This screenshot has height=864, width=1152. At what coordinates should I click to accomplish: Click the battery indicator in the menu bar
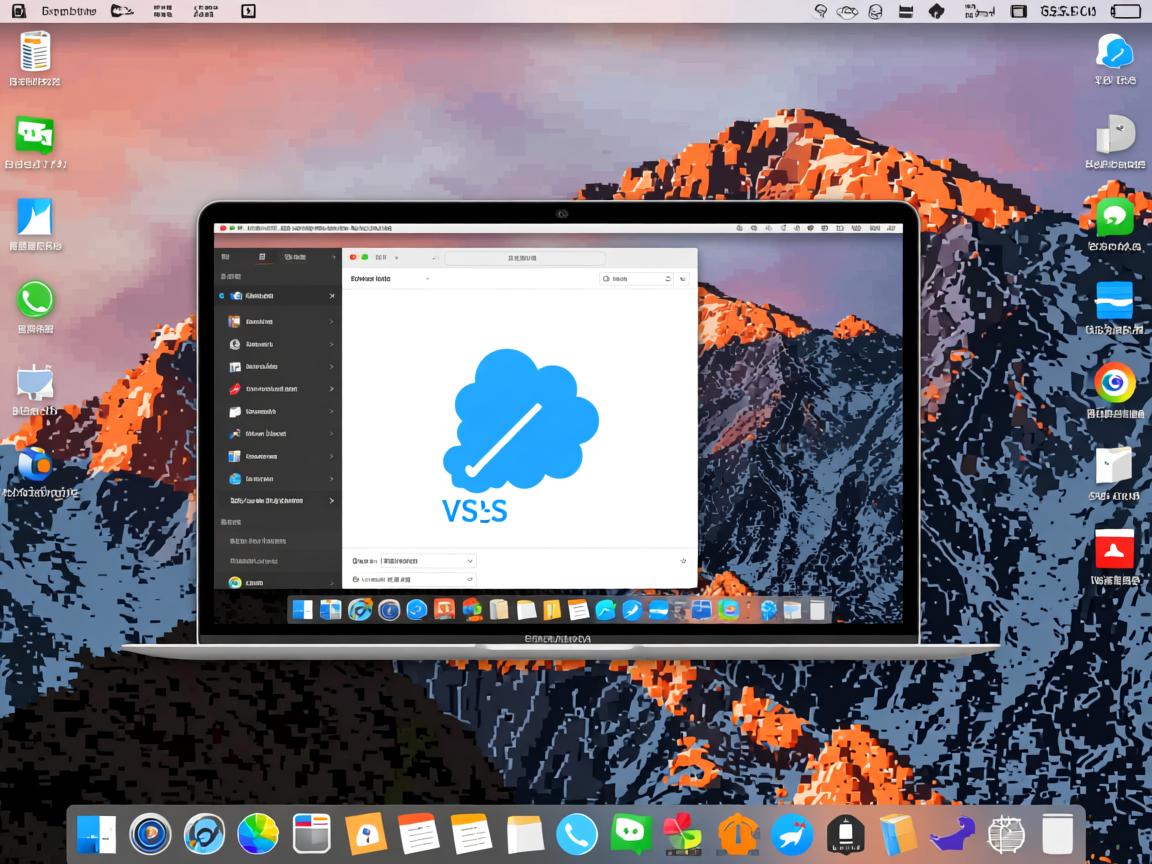click(1125, 11)
